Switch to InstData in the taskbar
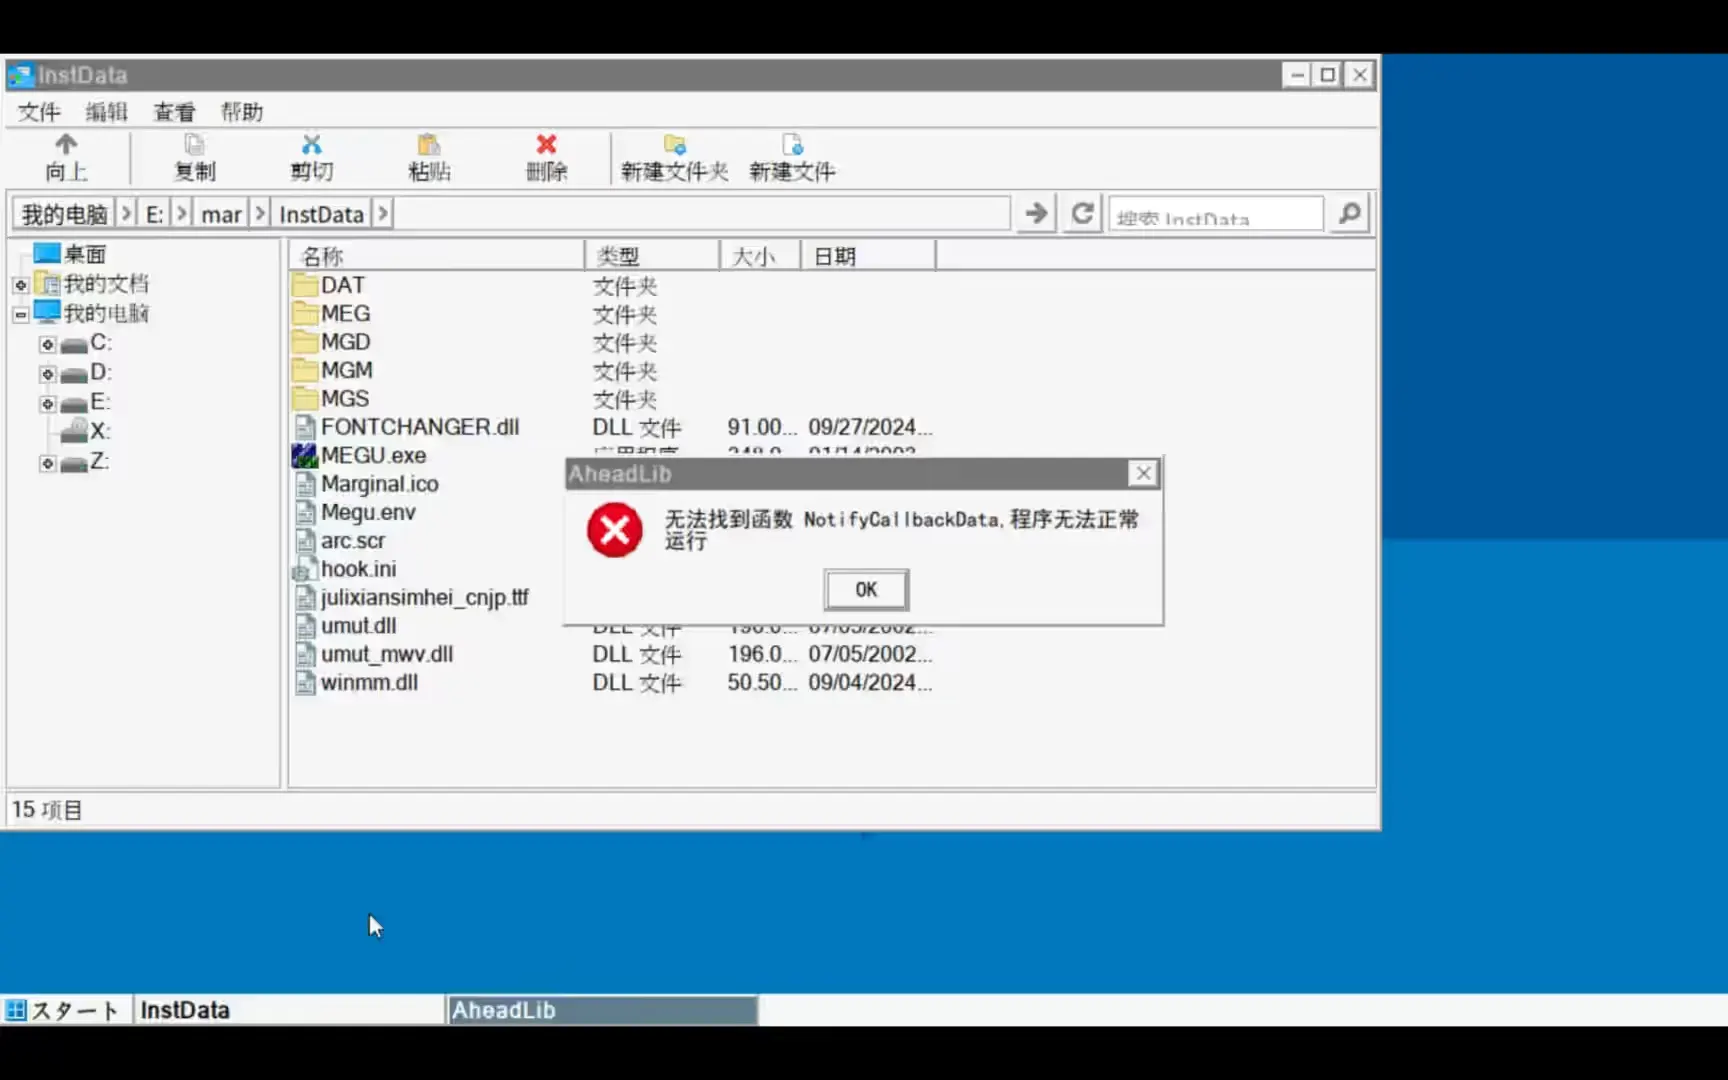 pyautogui.click(x=288, y=1010)
